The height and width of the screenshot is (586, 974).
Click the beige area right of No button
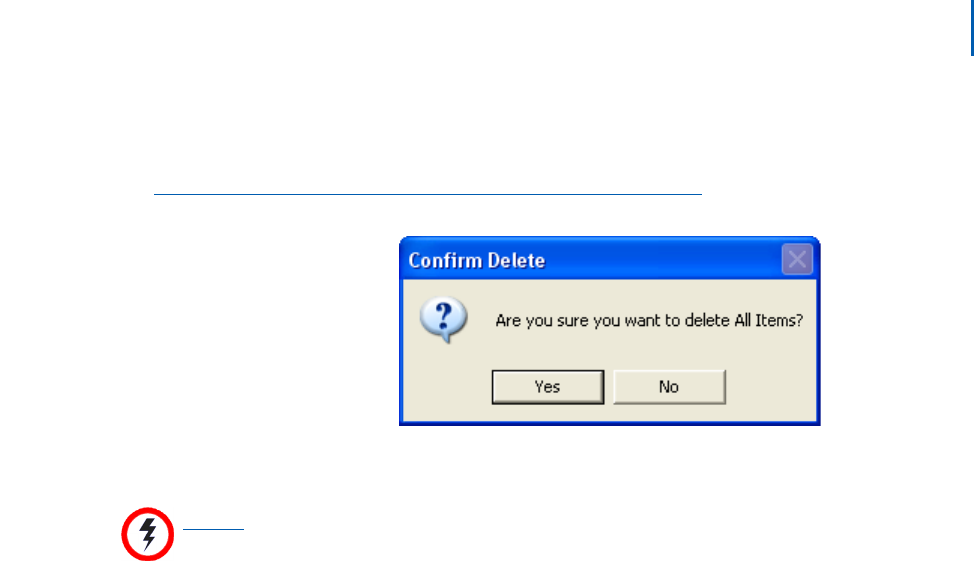click(770, 387)
